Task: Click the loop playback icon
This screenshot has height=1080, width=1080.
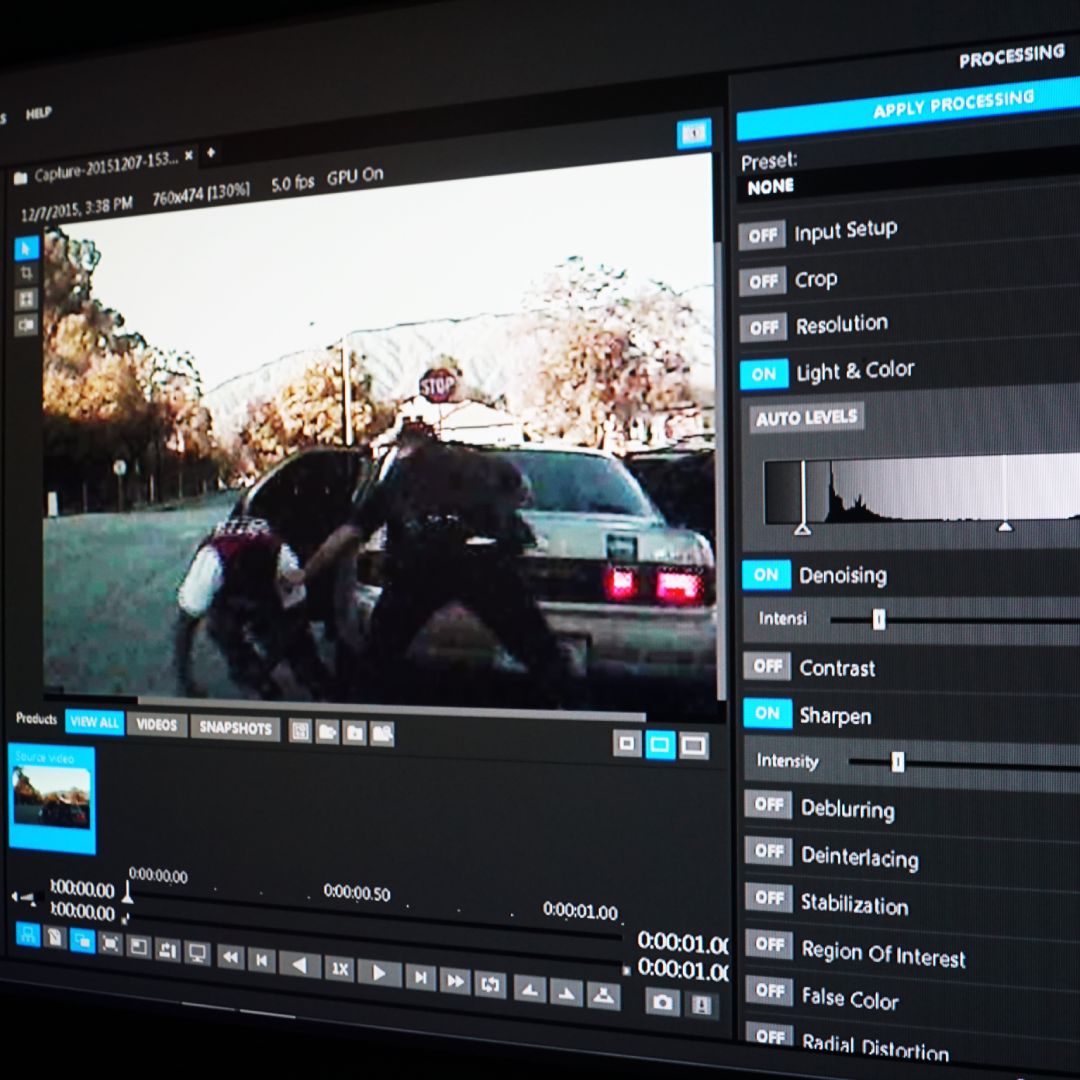Action: 492,984
